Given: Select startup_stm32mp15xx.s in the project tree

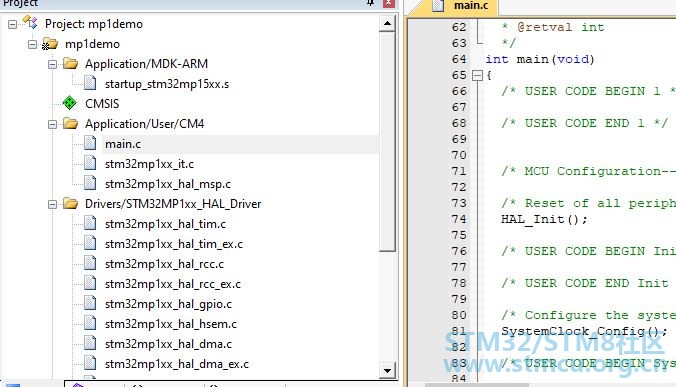Looking at the screenshot, I should click(x=167, y=84).
